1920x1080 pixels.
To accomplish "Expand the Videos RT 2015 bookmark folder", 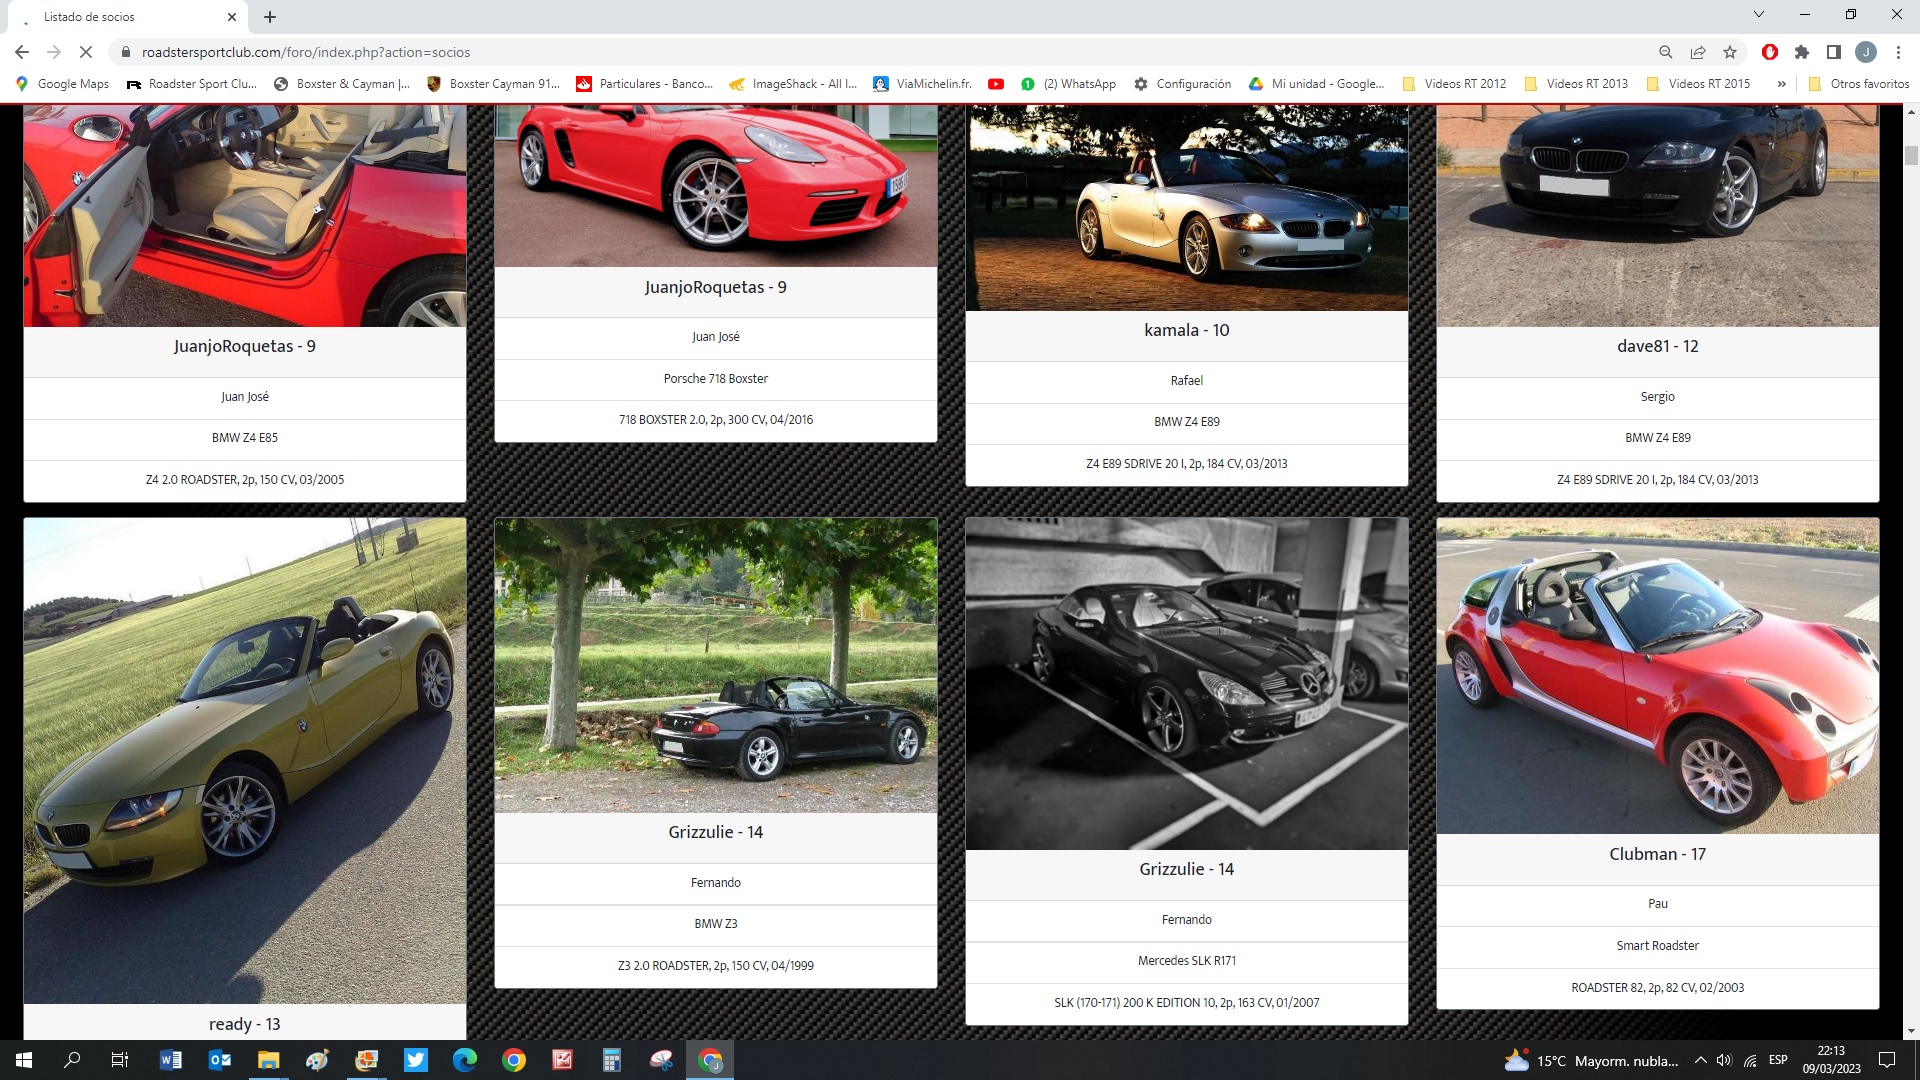I will (x=1698, y=84).
